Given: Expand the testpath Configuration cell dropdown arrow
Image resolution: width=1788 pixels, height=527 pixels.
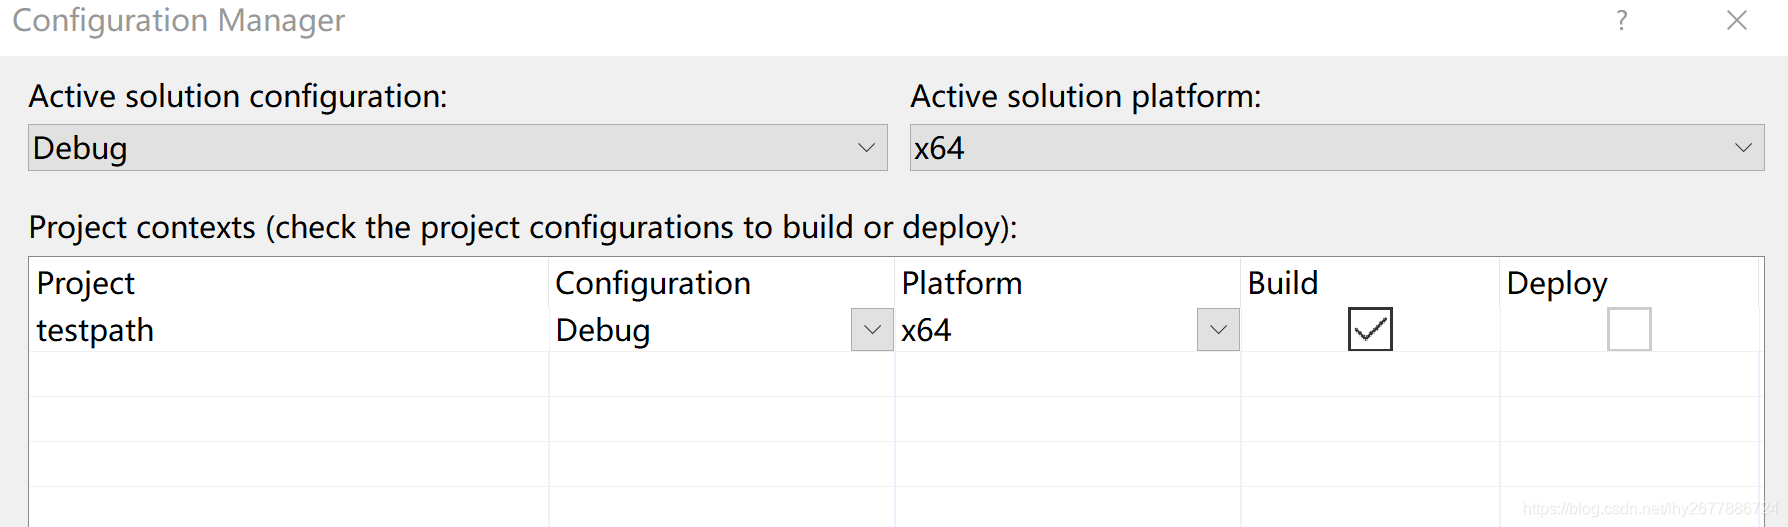Looking at the screenshot, I should (x=872, y=330).
